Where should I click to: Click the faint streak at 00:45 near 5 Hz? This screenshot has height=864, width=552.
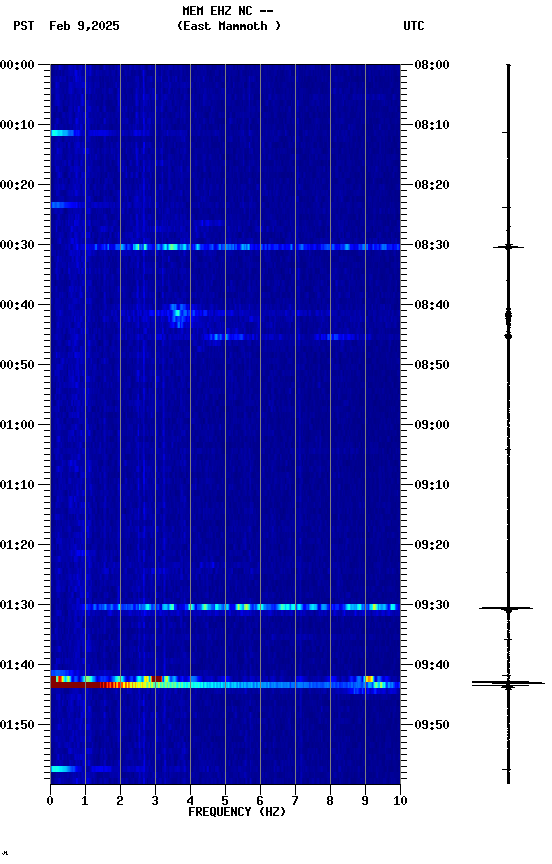pyautogui.click(x=227, y=337)
